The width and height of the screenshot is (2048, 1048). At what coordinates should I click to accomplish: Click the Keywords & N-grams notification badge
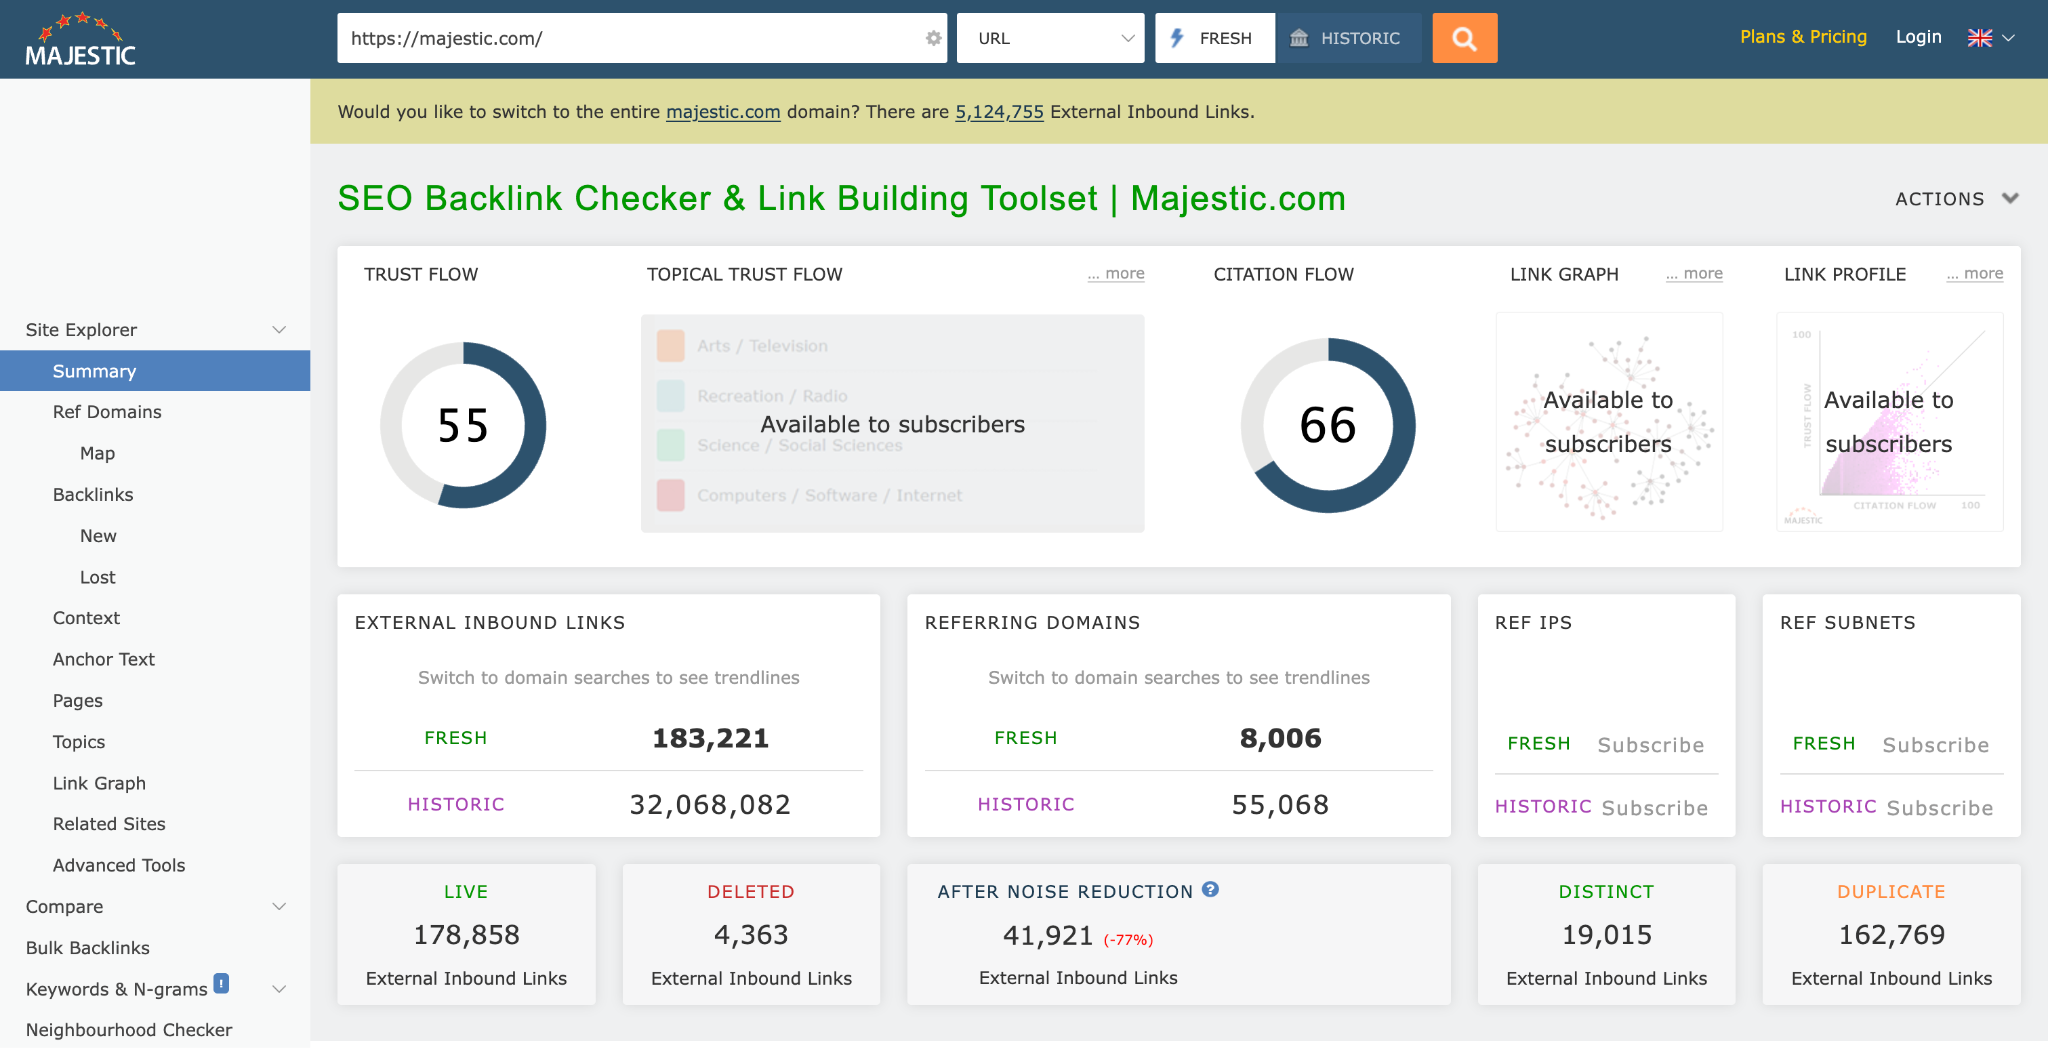click(x=221, y=983)
